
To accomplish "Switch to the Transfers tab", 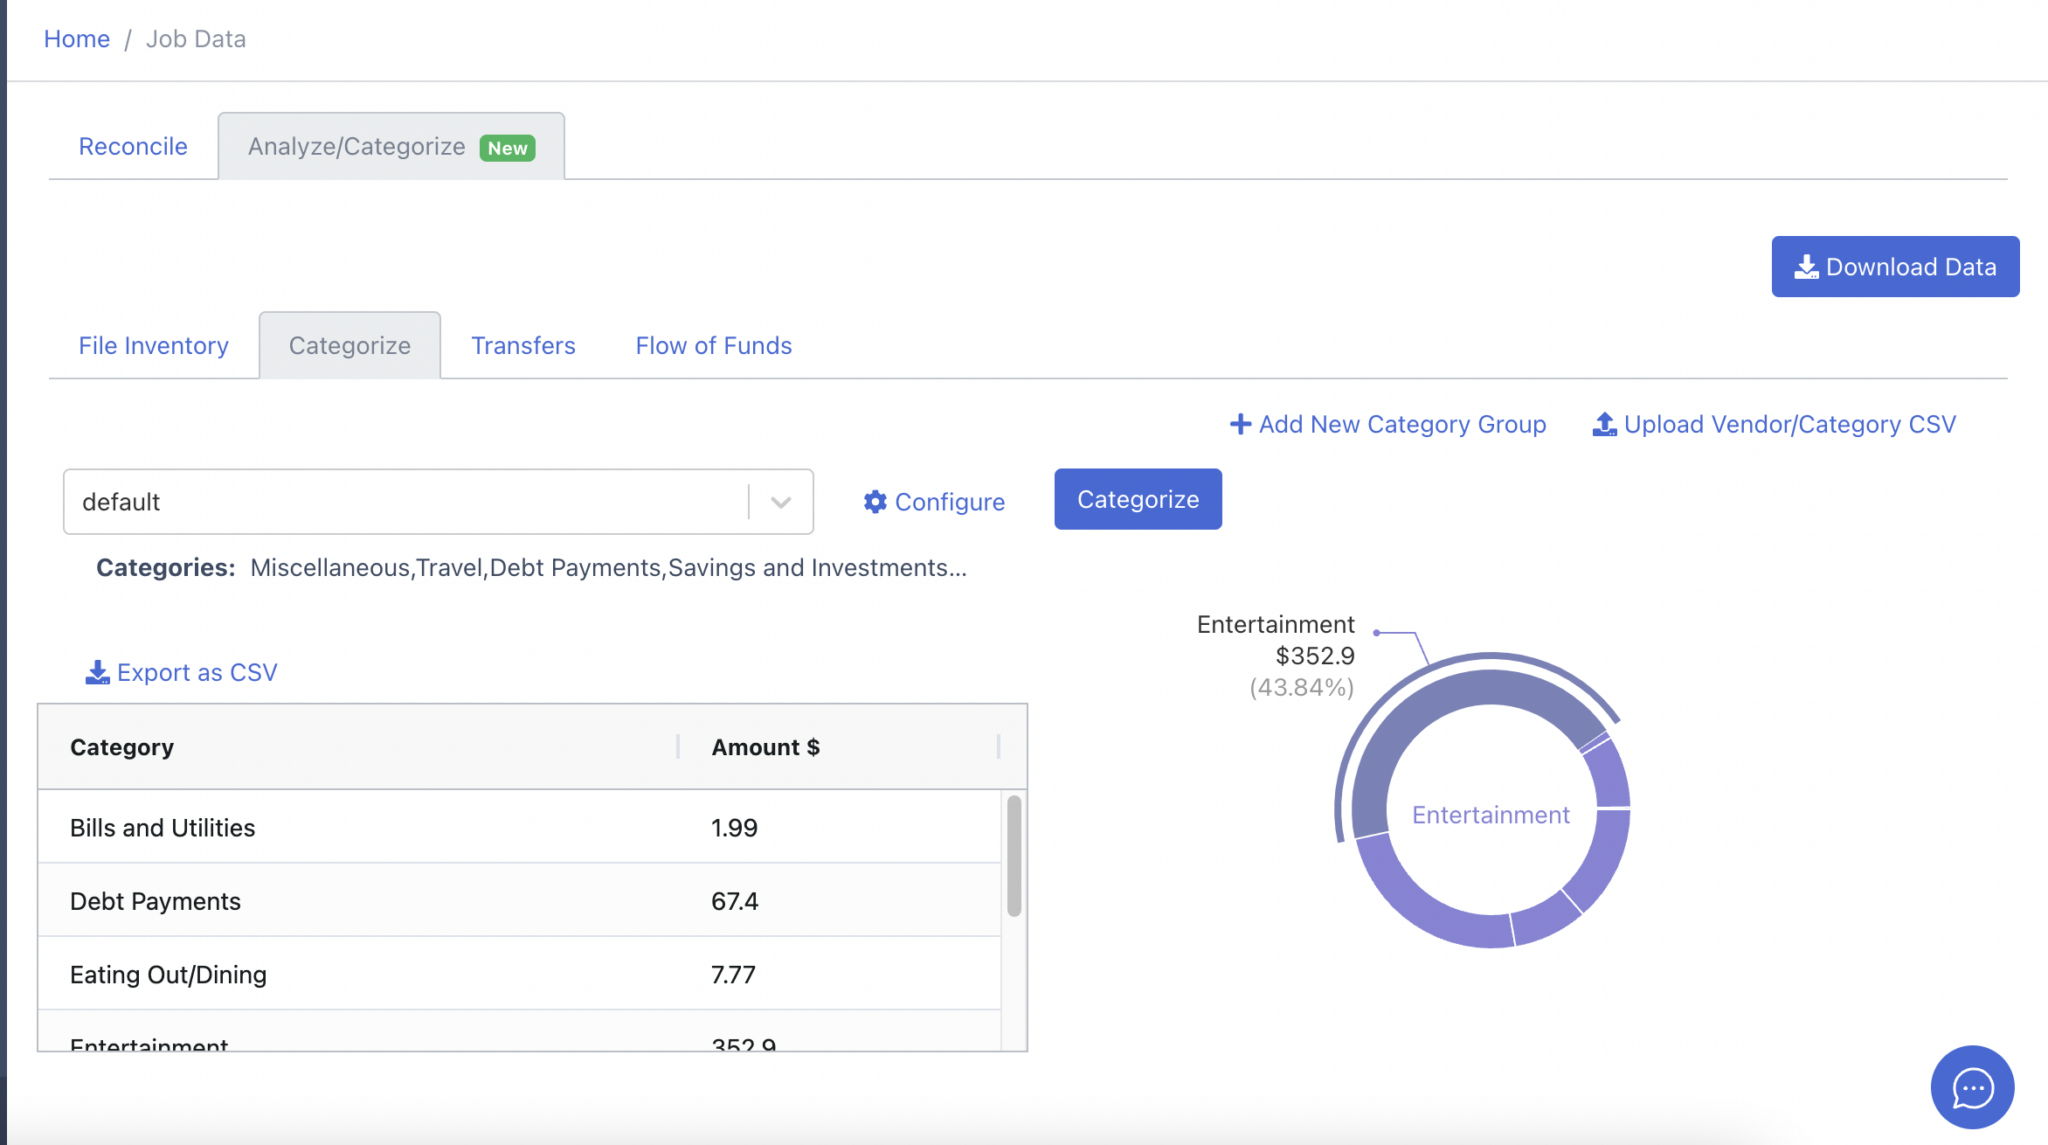I will point(523,345).
